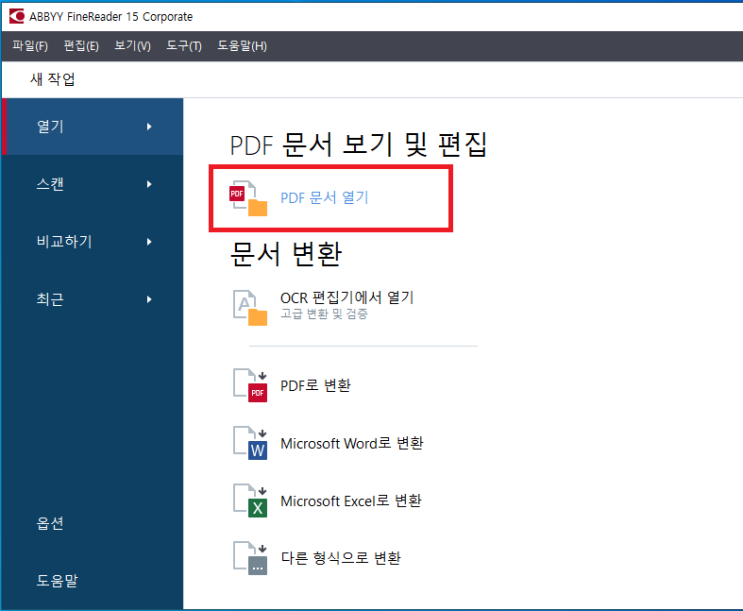Open 도움말 at sidebar bottom

point(57,581)
